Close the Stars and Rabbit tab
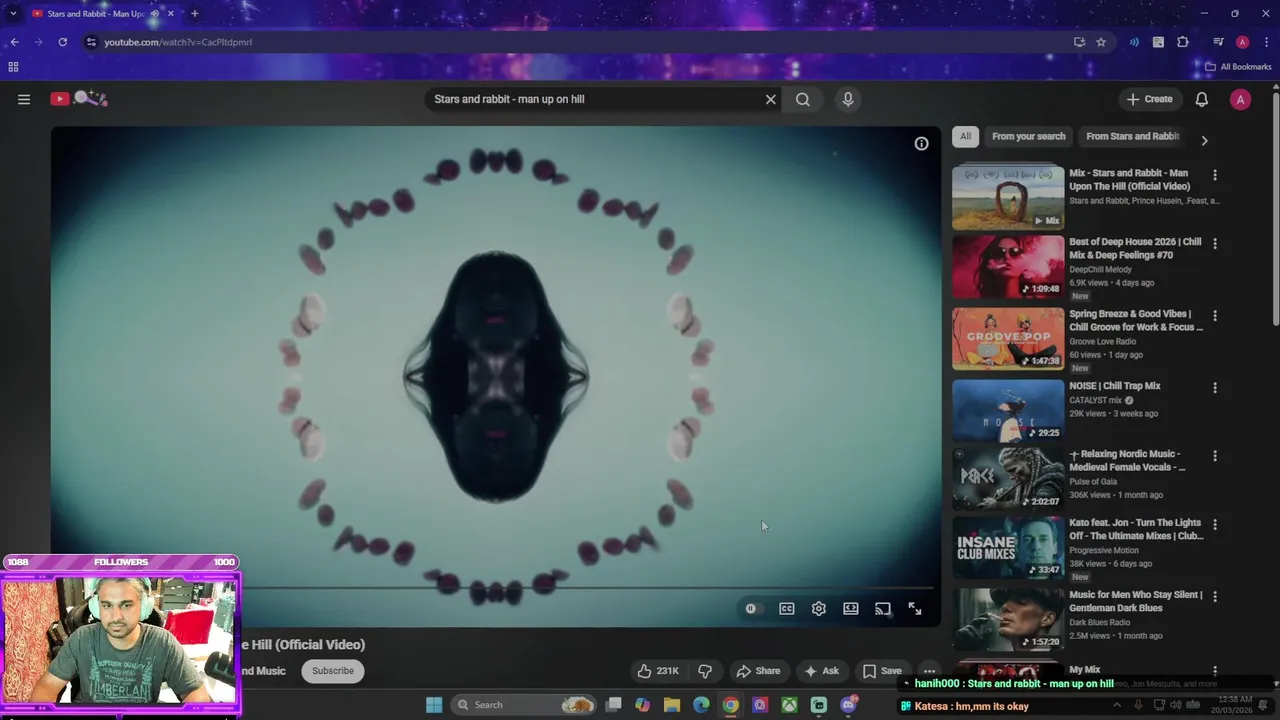Screen dimensions: 1280x720 (x=170, y=14)
